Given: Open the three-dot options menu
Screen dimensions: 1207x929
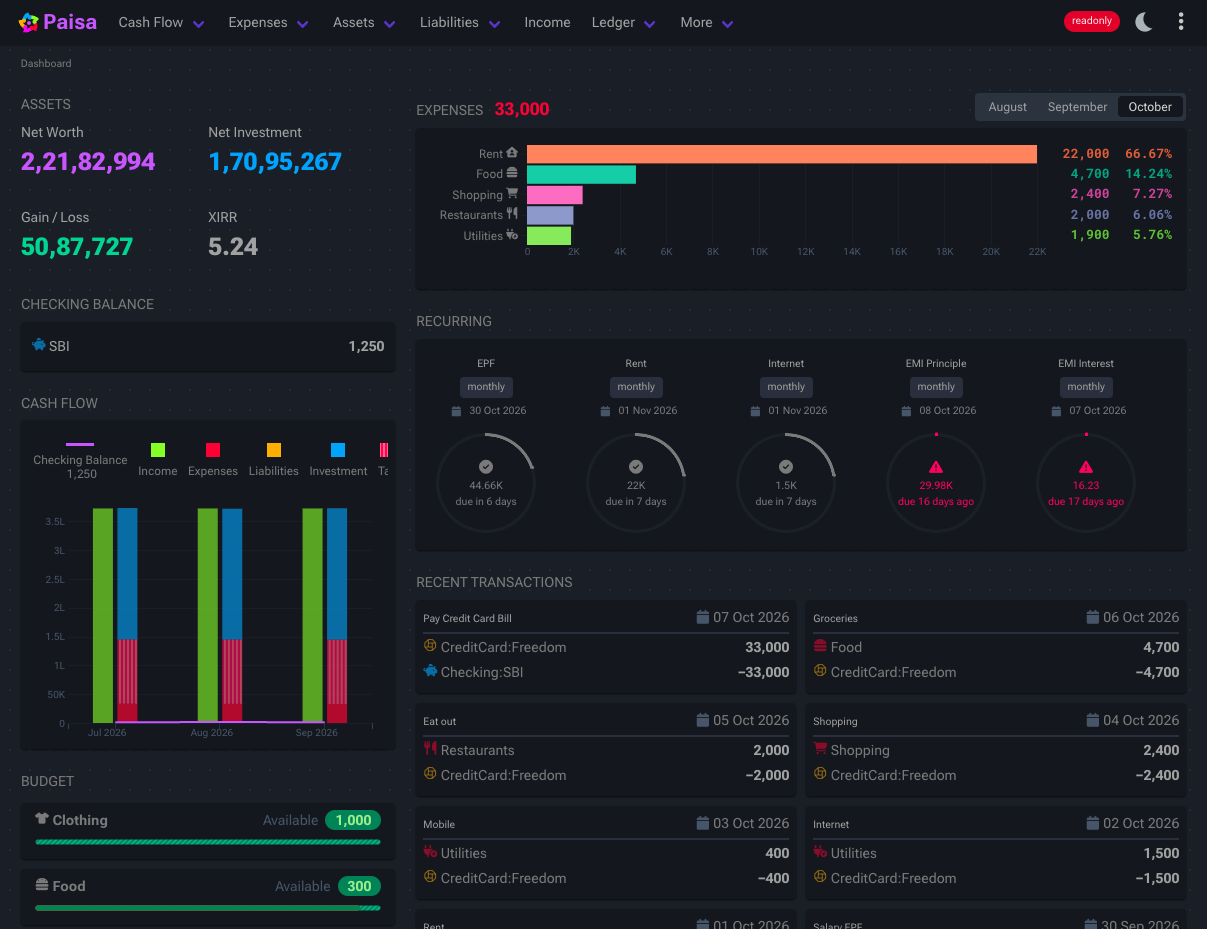Looking at the screenshot, I should tap(1181, 22).
